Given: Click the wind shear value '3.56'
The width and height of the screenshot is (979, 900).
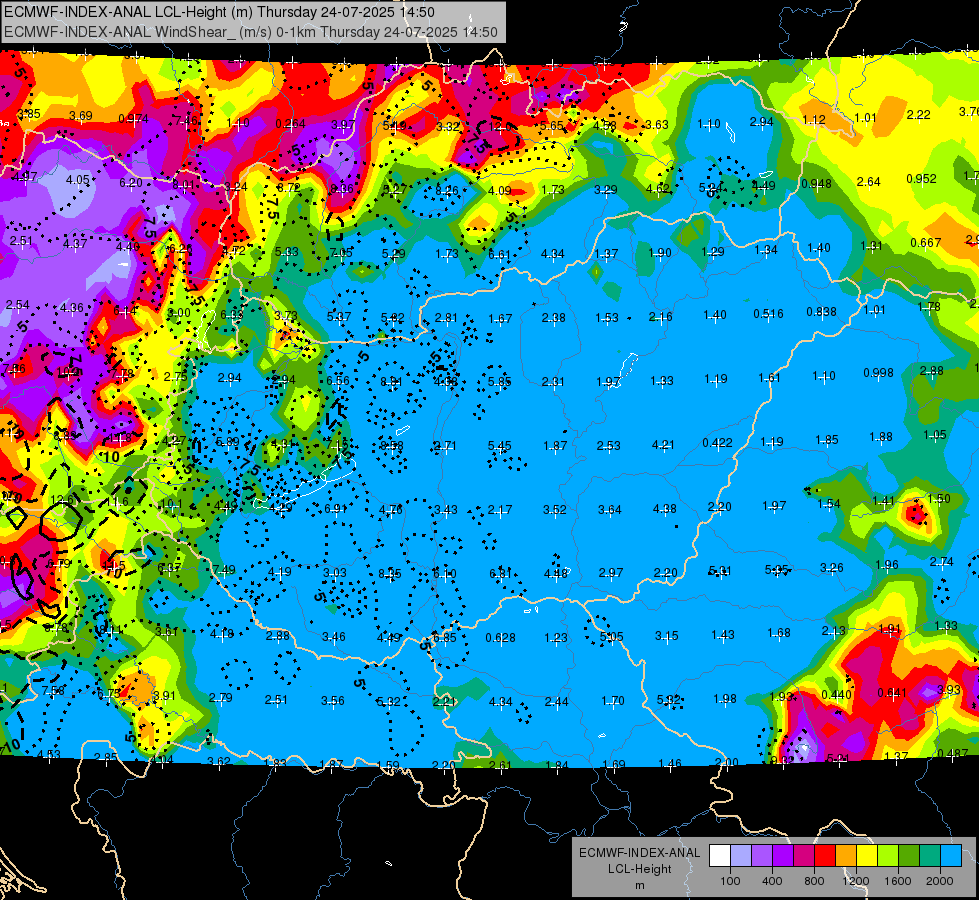Looking at the screenshot, I should tap(333, 701).
